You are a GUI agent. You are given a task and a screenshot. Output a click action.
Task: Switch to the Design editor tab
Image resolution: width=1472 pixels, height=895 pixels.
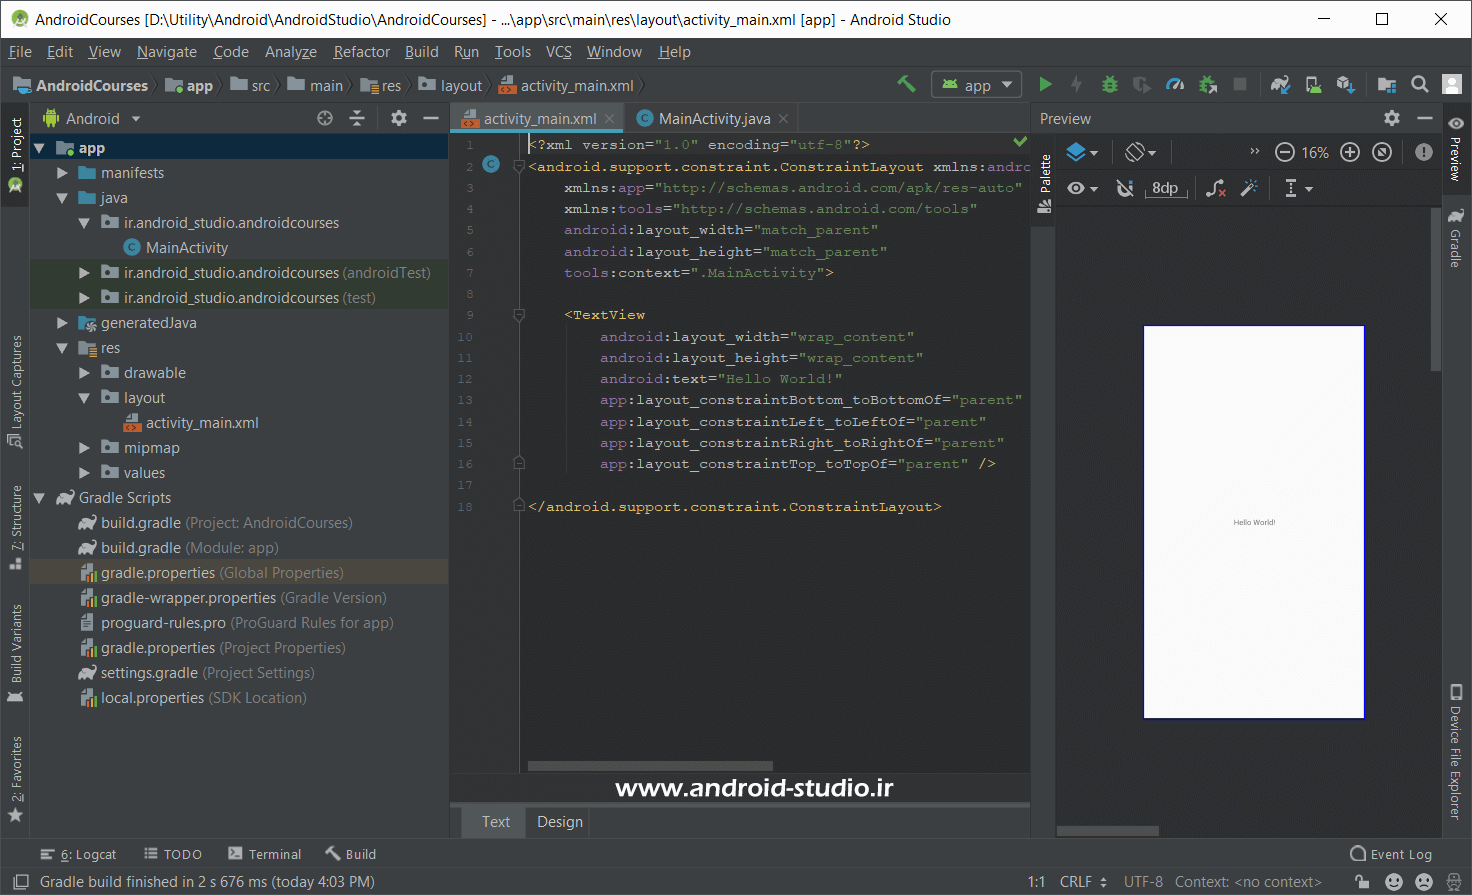point(560,822)
